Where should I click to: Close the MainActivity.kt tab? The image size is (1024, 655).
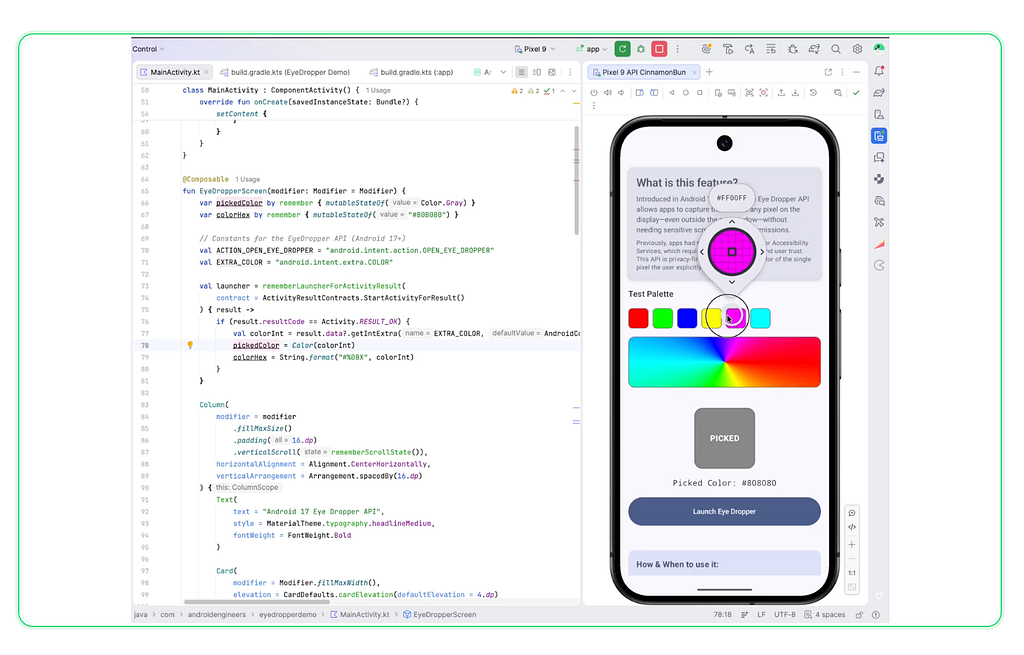(206, 72)
